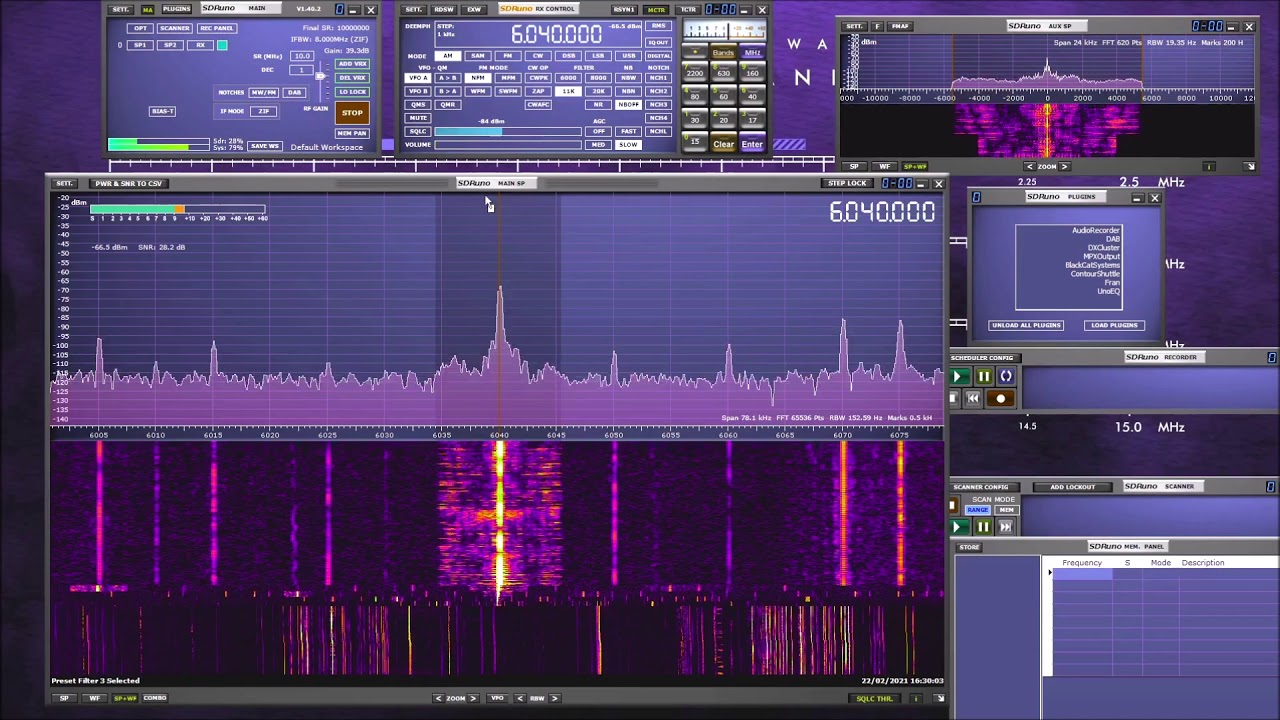
Task: Click Aux SP resize corner arrow
Action: [1250, 166]
